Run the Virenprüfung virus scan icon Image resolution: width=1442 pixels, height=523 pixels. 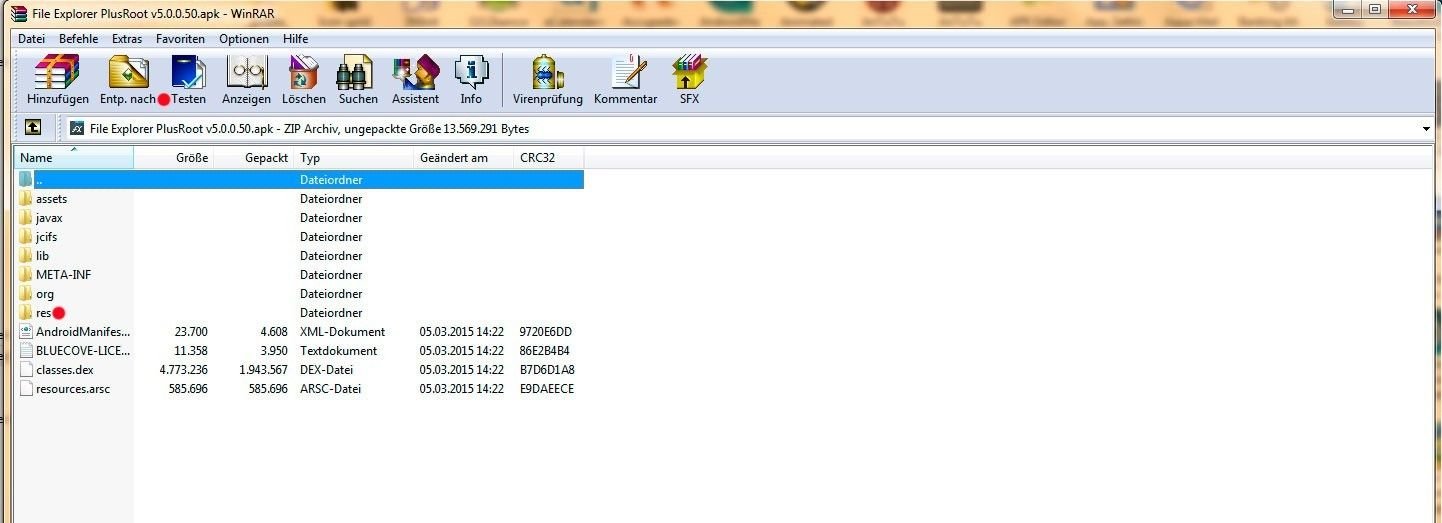click(546, 73)
